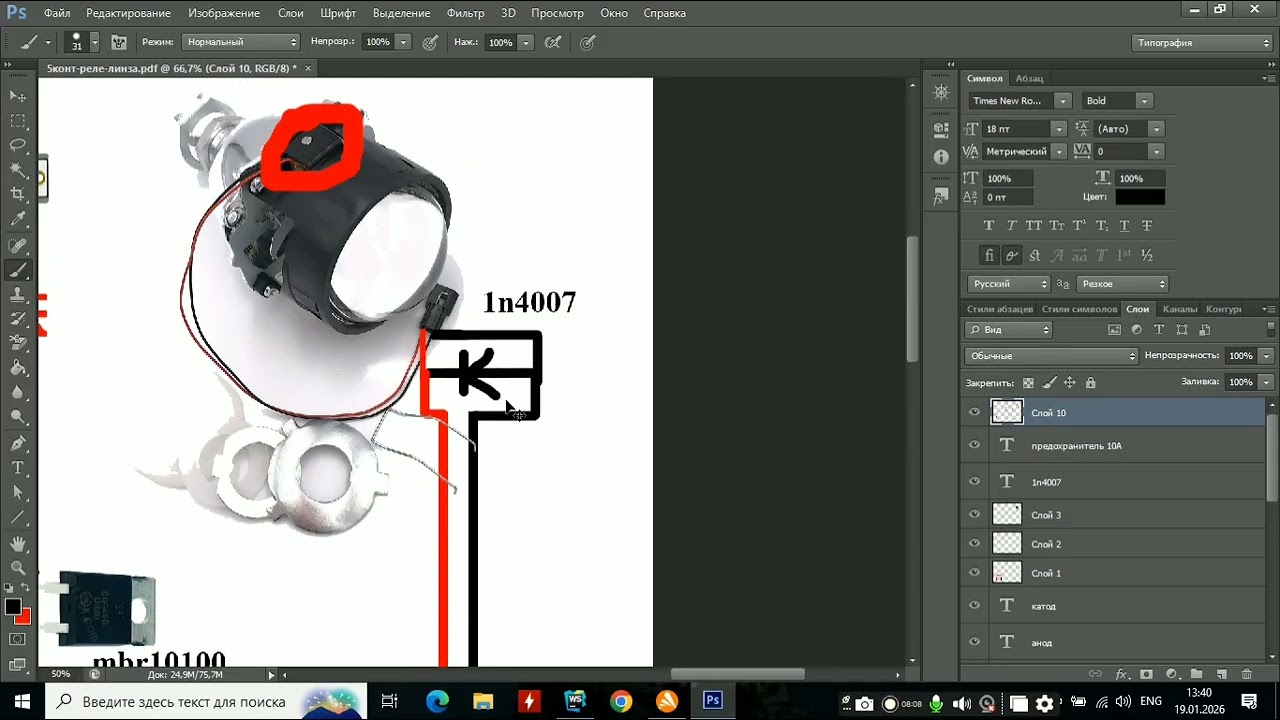
Task: Click the black foreground color swatch
Action: (13, 606)
